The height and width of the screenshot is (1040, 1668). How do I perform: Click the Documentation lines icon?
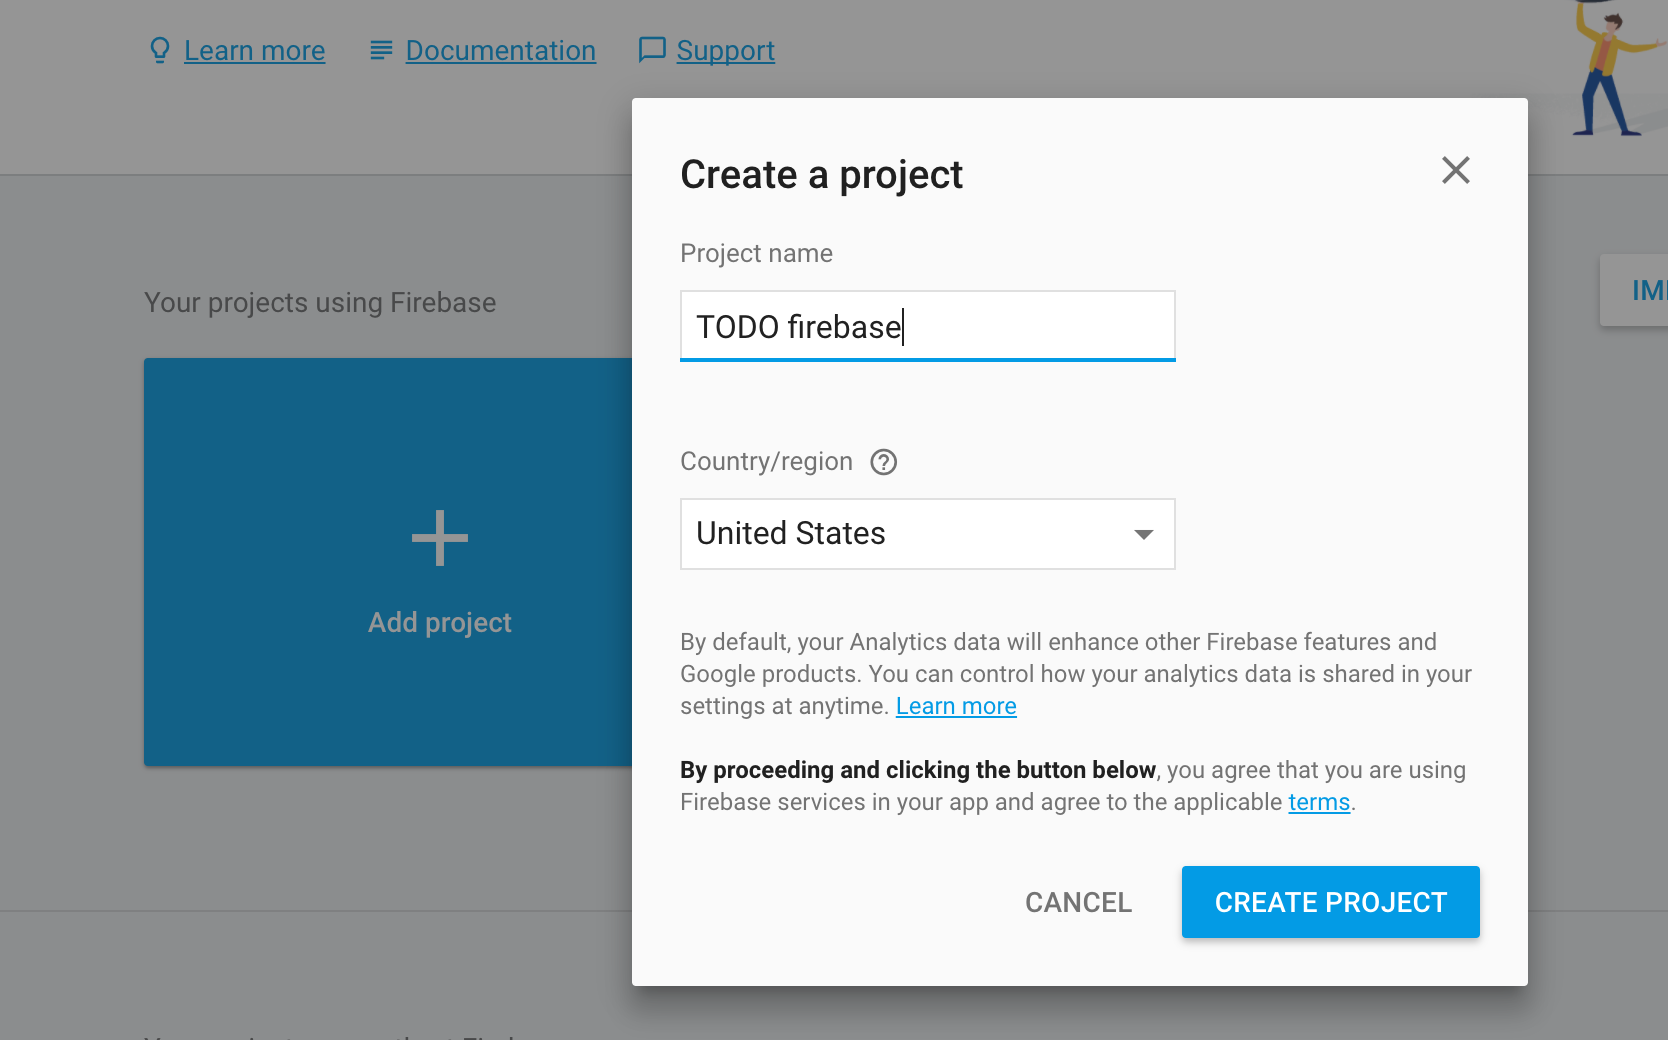(x=380, y=50)
